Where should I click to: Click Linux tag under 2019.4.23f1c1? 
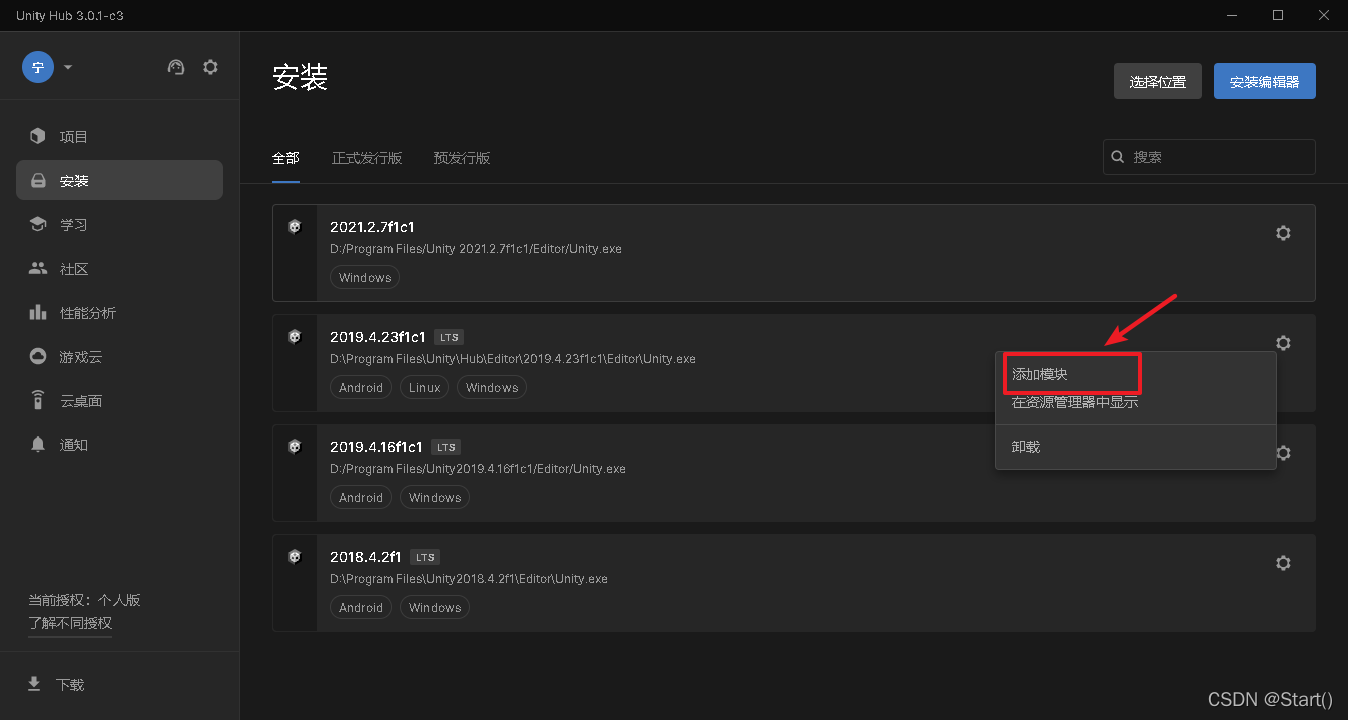(x=425, y=388)
